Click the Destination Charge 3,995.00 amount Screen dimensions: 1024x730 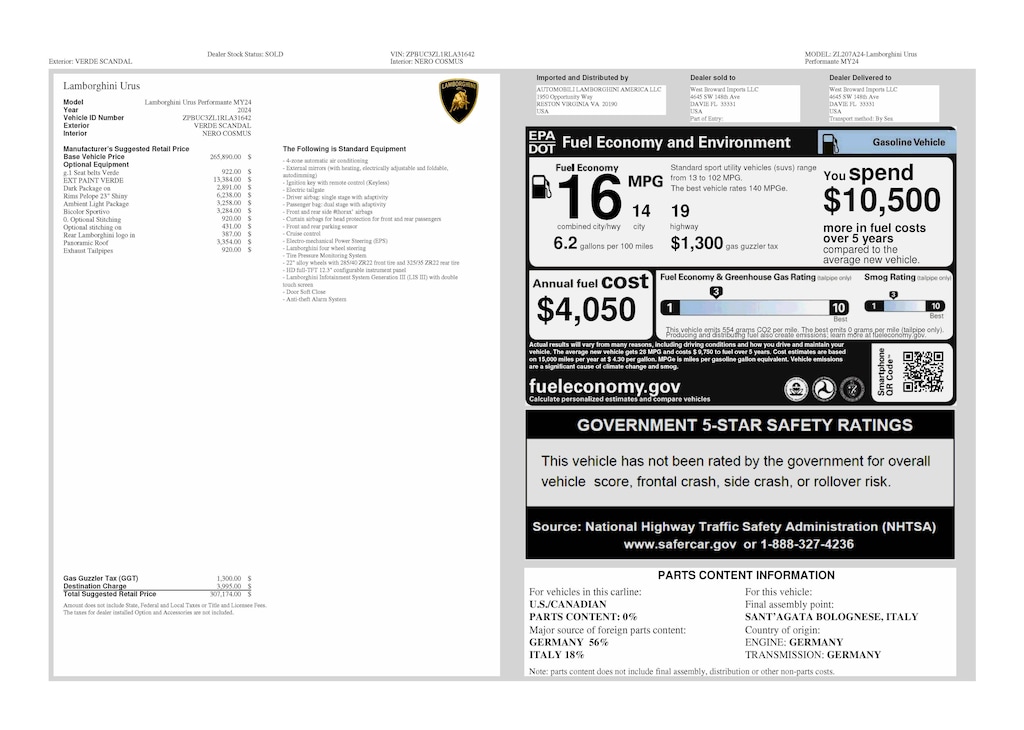(229, 586)
